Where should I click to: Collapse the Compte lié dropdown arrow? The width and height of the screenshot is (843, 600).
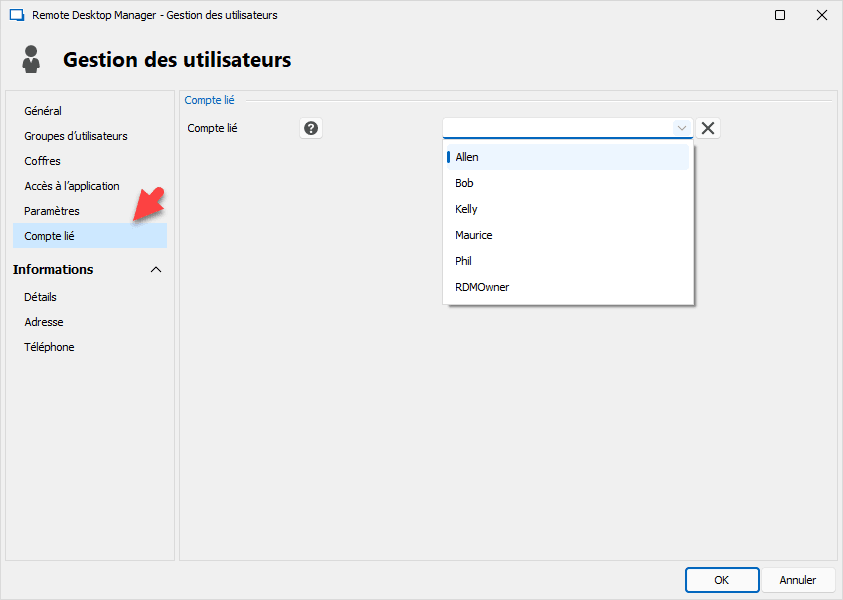[x=681, y=128]
